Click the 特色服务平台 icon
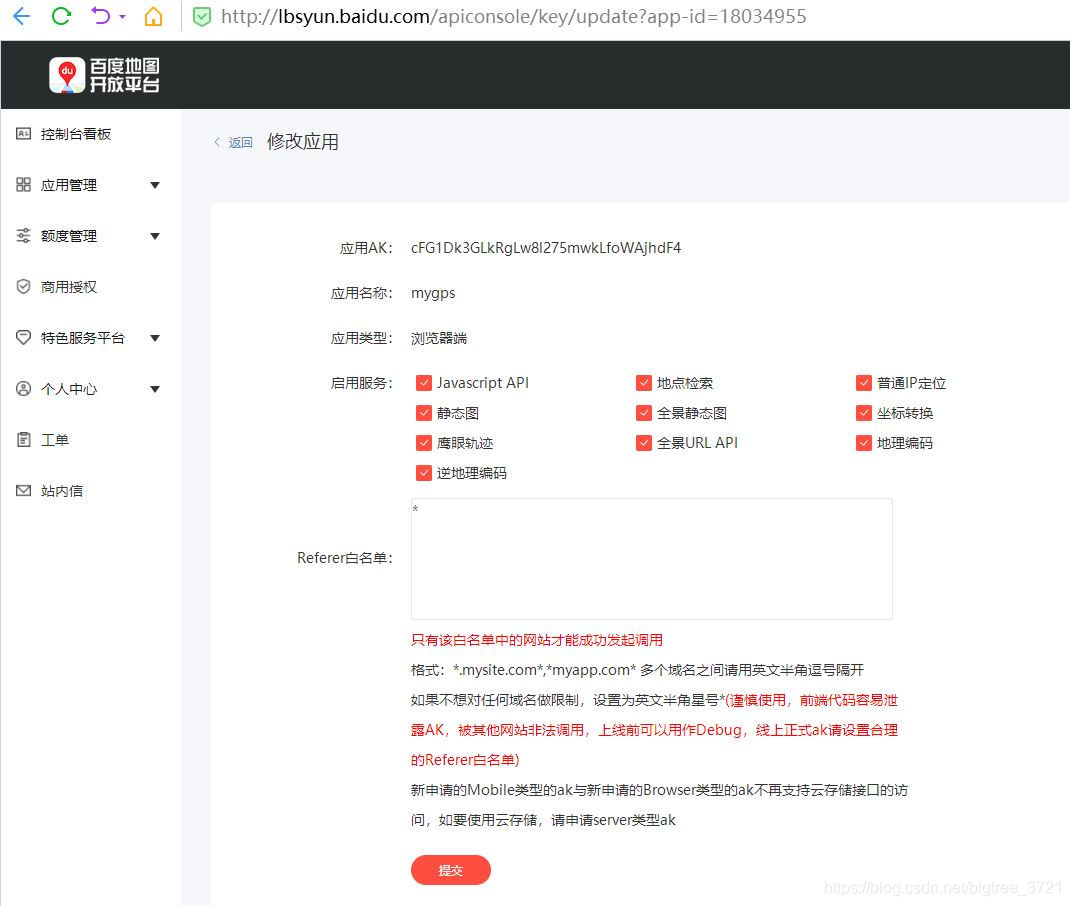The width and height of the screenshot is (1070, 906). pos(23,337)
